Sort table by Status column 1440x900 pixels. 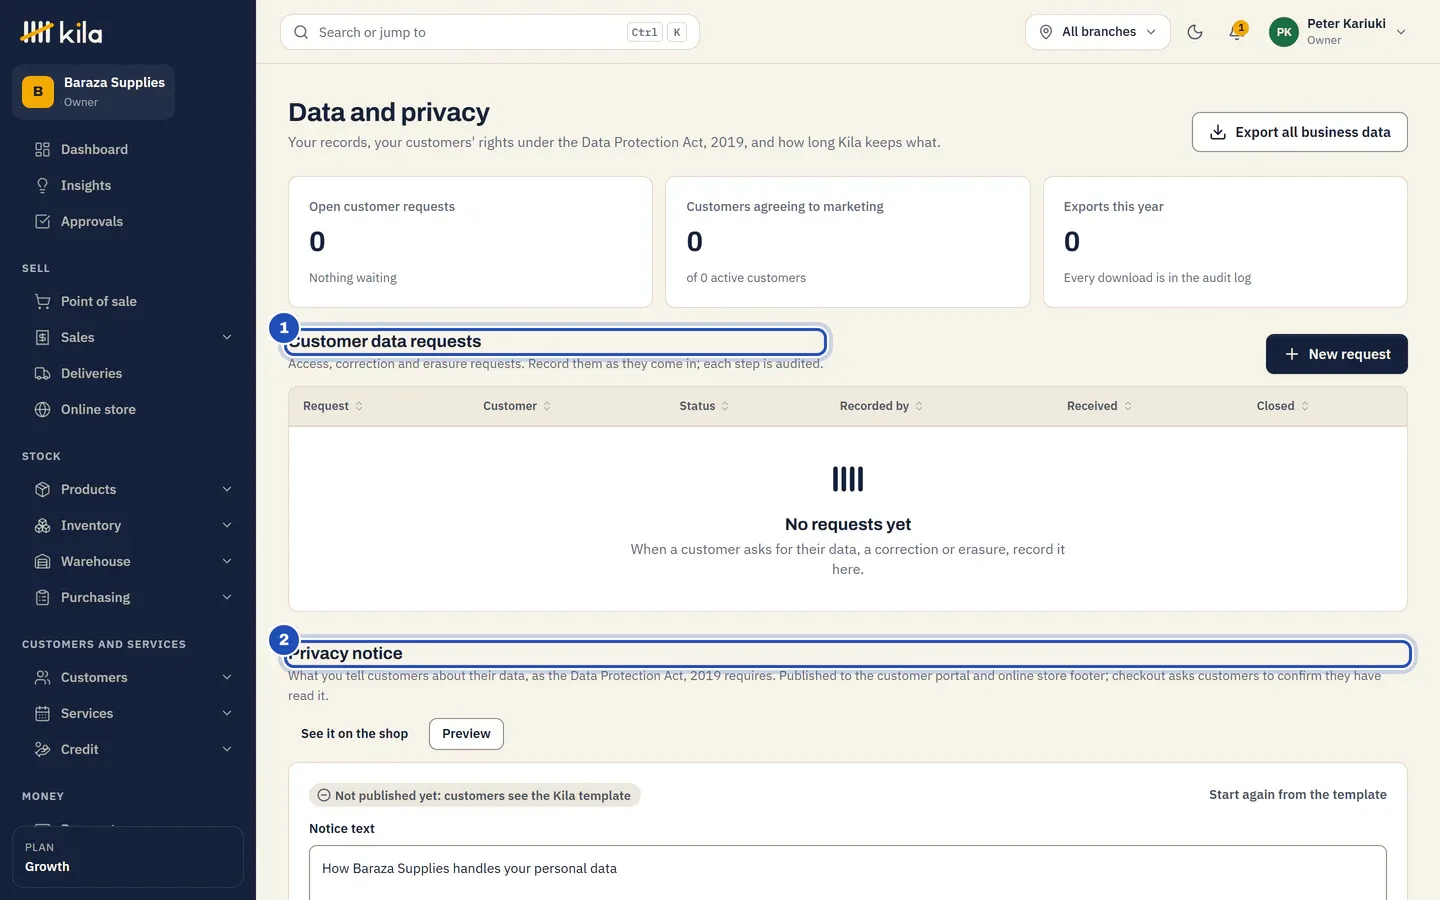click(x=704, y=406)
